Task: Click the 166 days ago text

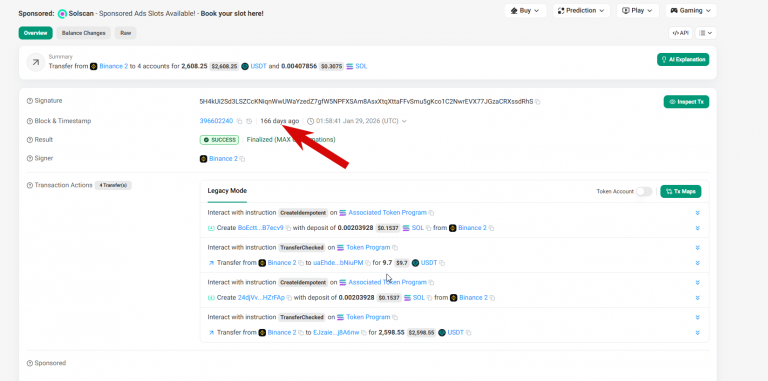Action: click(x=280, y=121)
